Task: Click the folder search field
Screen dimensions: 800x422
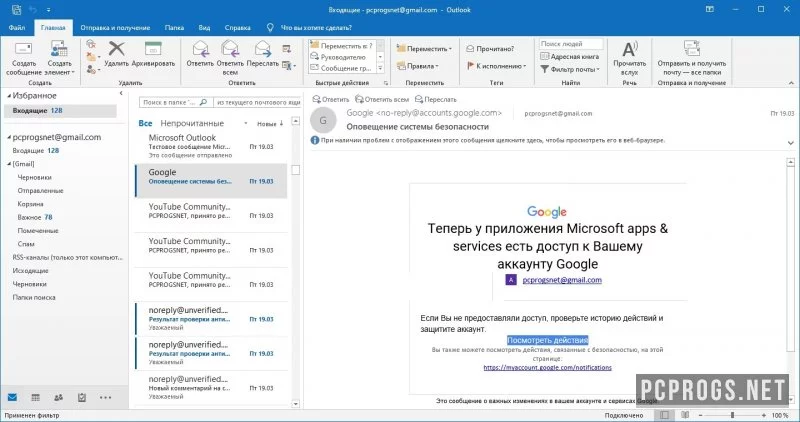Action: (x=175, y=102)
